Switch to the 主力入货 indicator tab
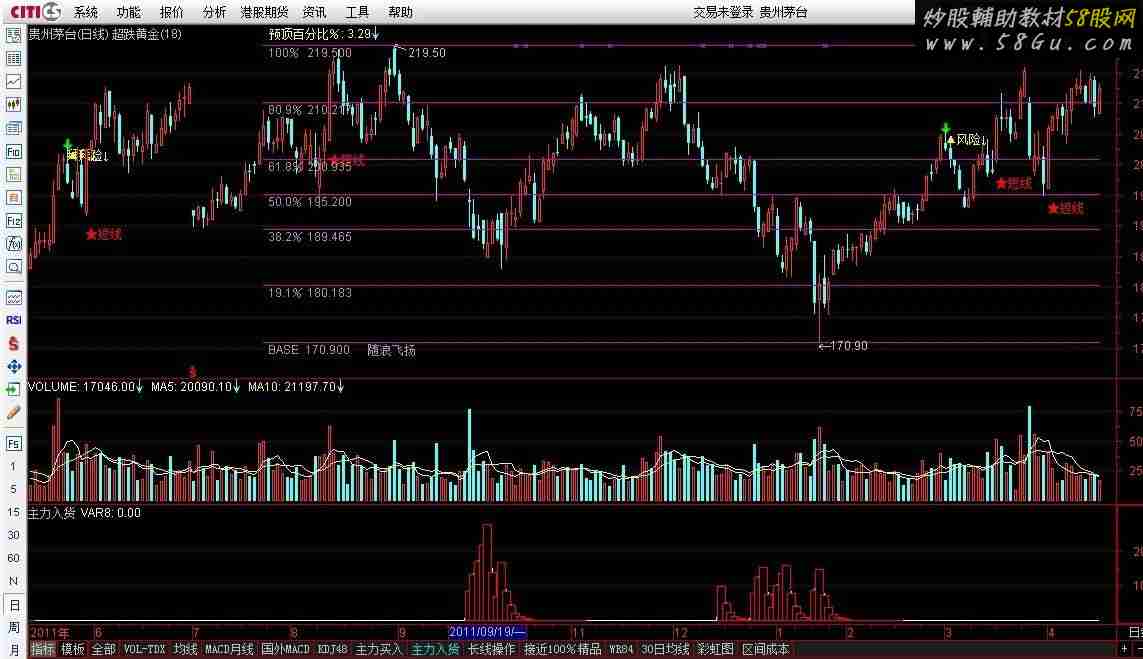1143x659 pixels. (435, 649)
